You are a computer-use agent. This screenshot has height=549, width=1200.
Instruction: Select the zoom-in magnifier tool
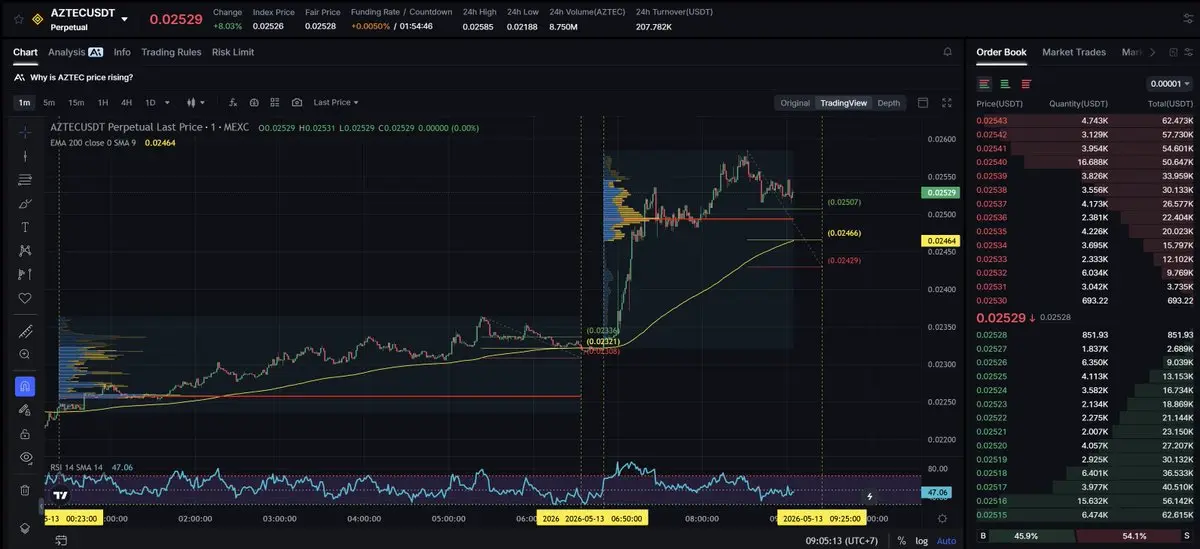coord(25,354)
